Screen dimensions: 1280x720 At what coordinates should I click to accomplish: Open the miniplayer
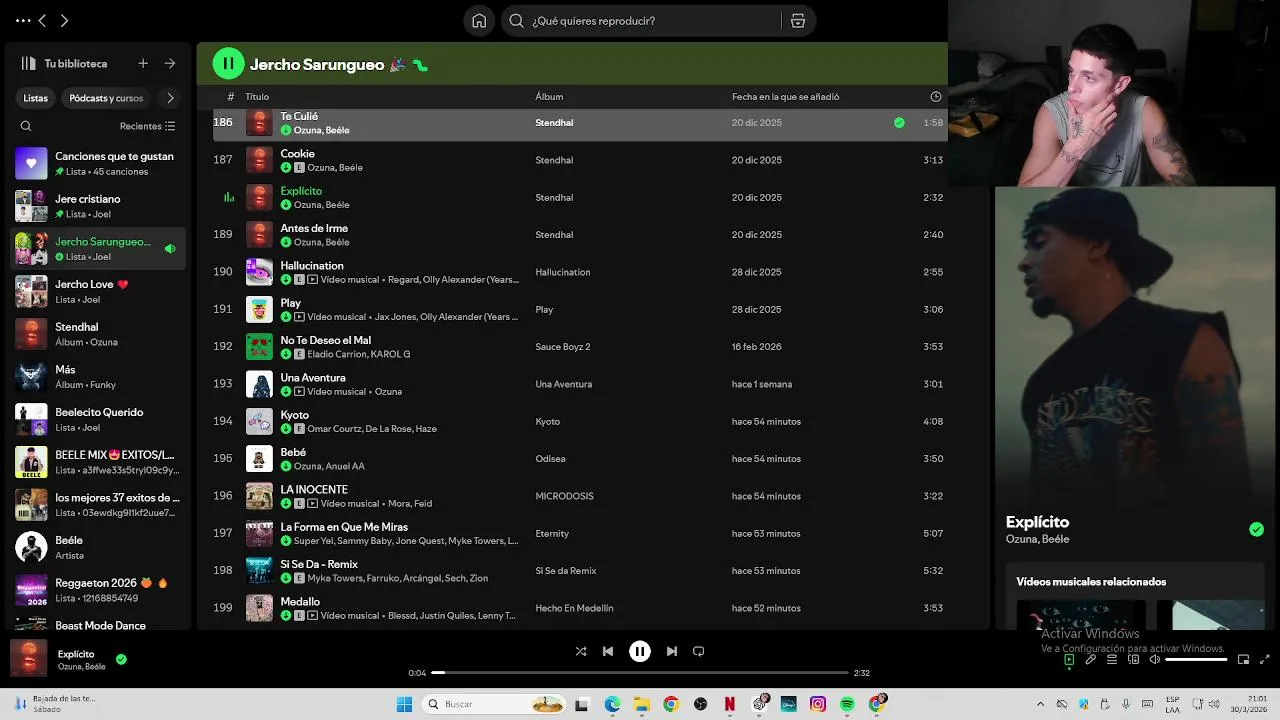click(1244, 659)
